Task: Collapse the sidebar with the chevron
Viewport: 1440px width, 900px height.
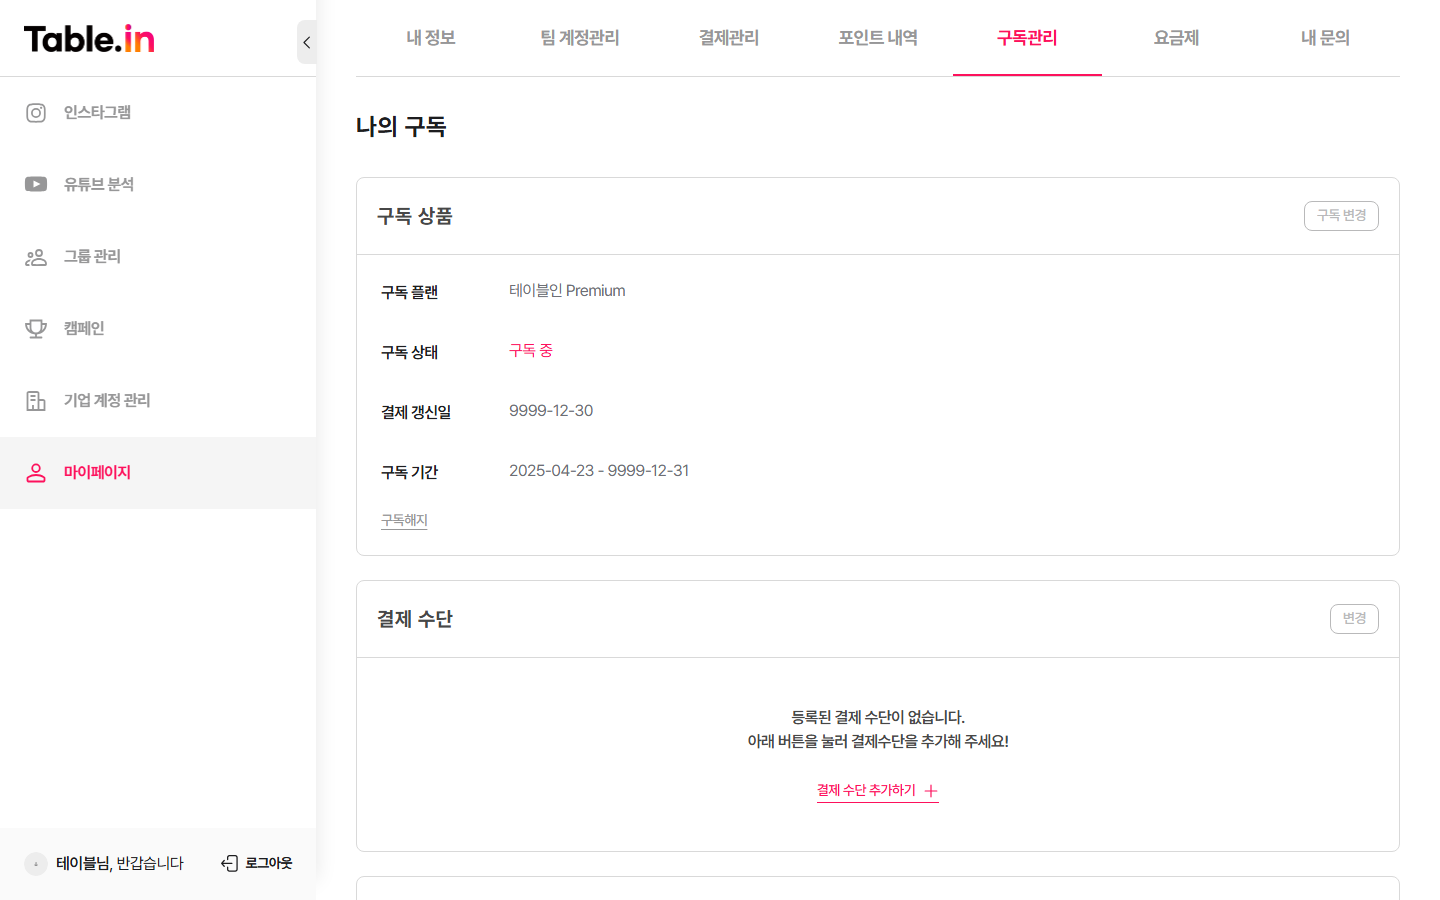Action: 307,42
